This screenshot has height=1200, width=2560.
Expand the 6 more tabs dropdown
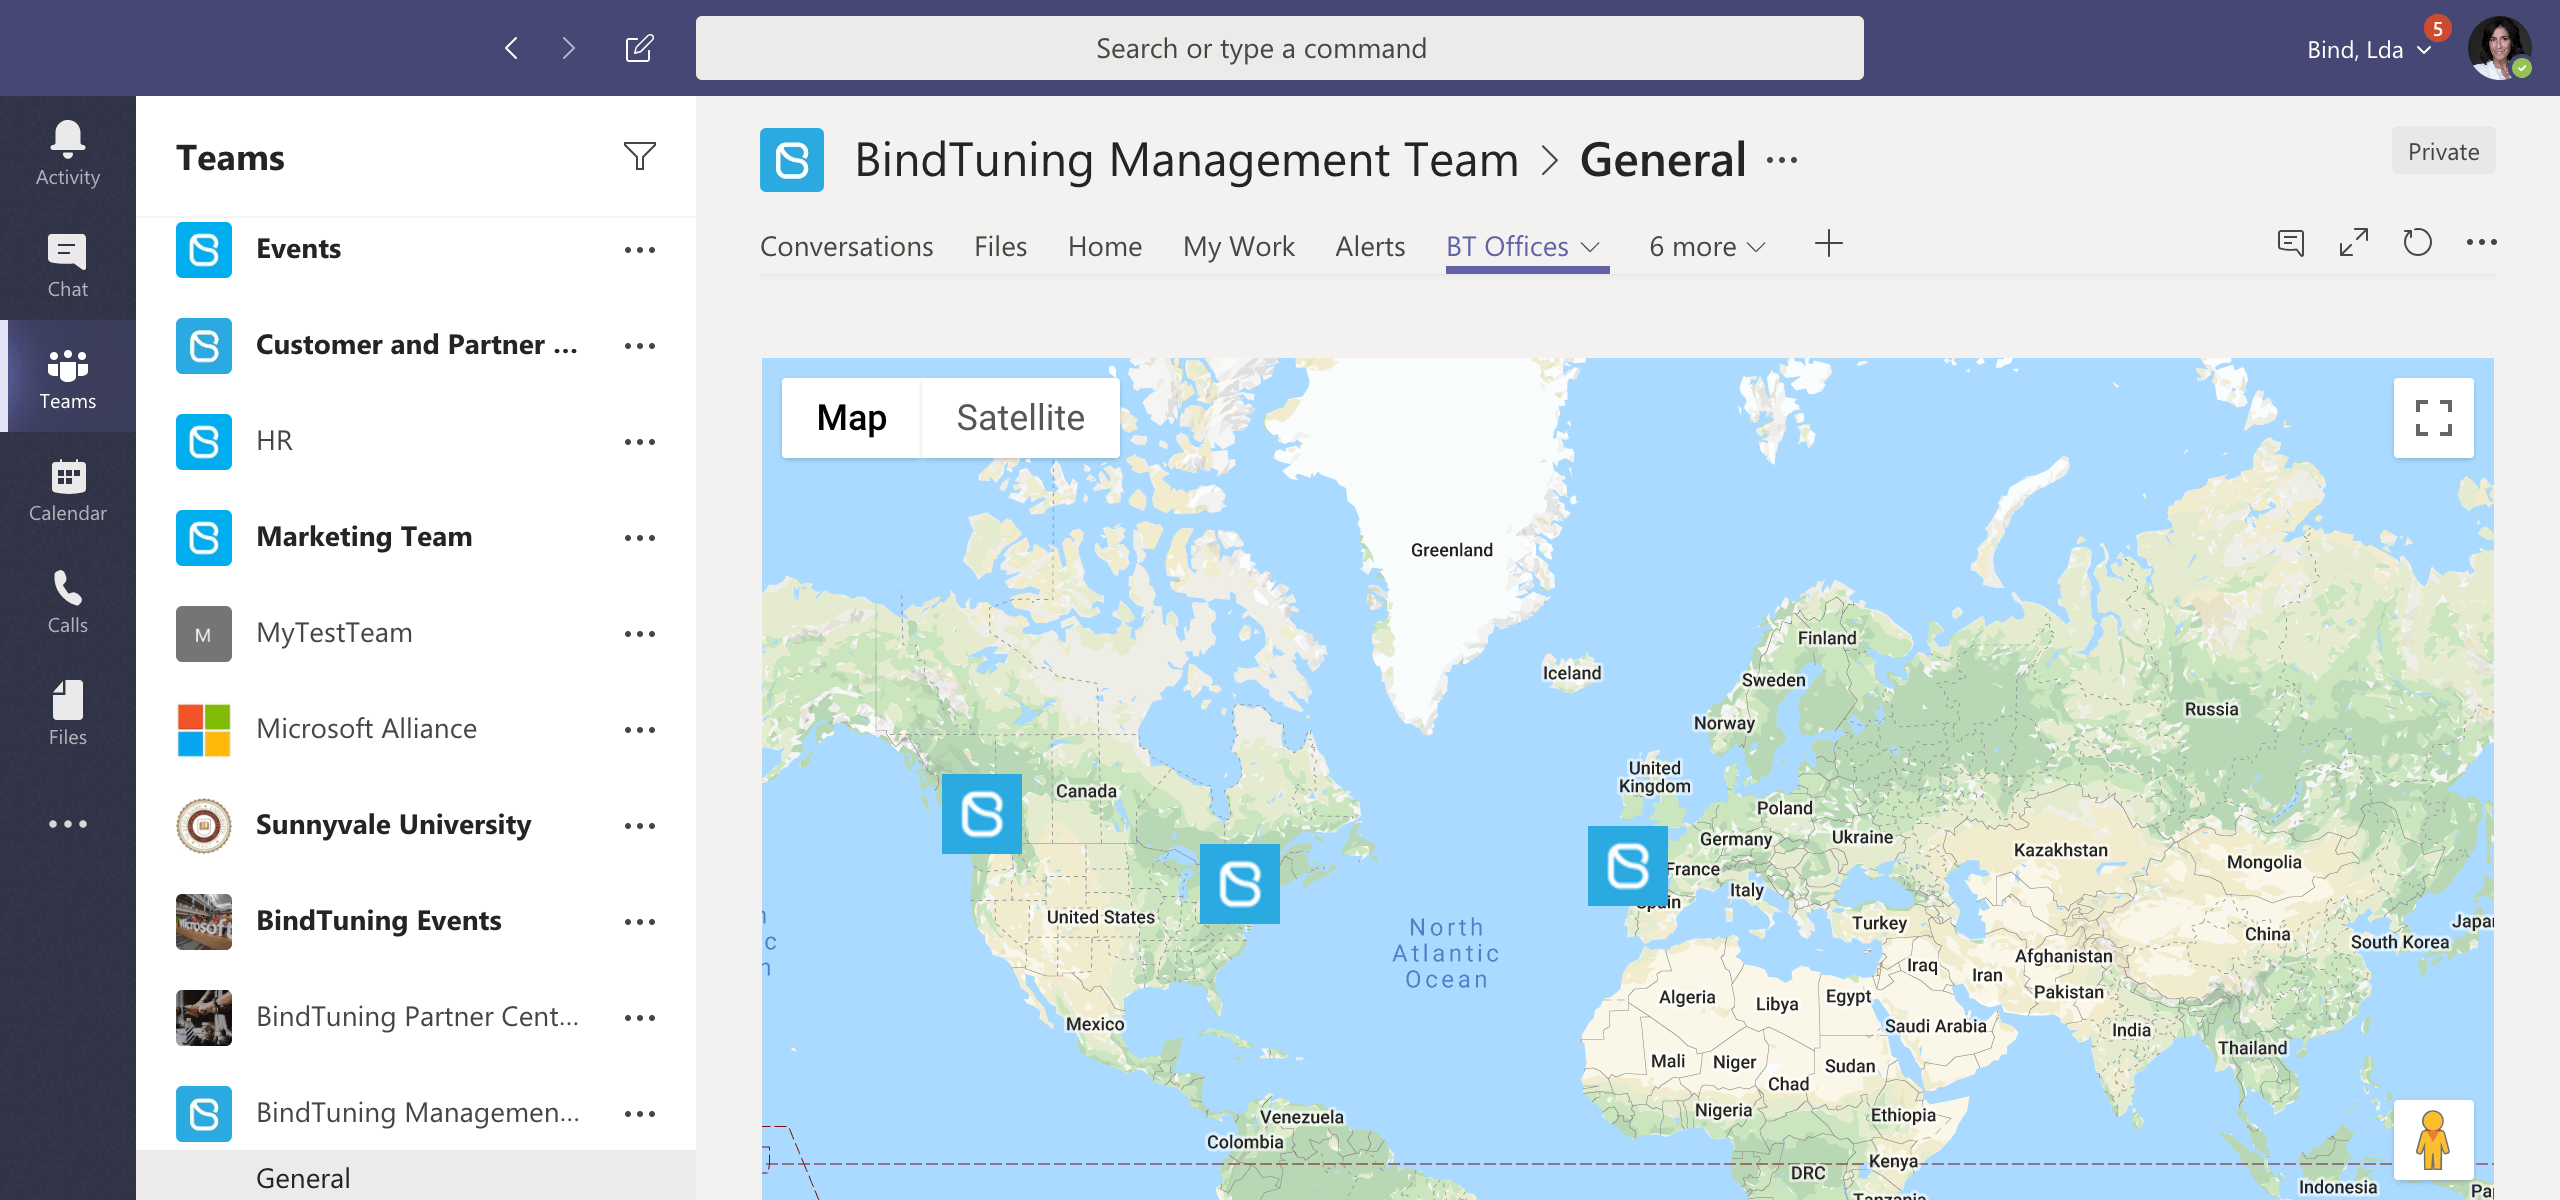pyautogui.click(x=1704, y=247)
